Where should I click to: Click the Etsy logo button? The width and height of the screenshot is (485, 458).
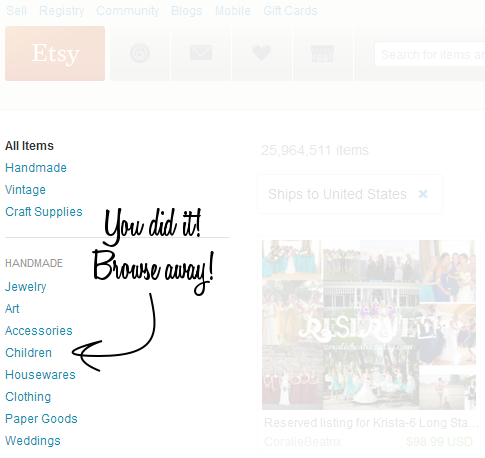point(55,53)
